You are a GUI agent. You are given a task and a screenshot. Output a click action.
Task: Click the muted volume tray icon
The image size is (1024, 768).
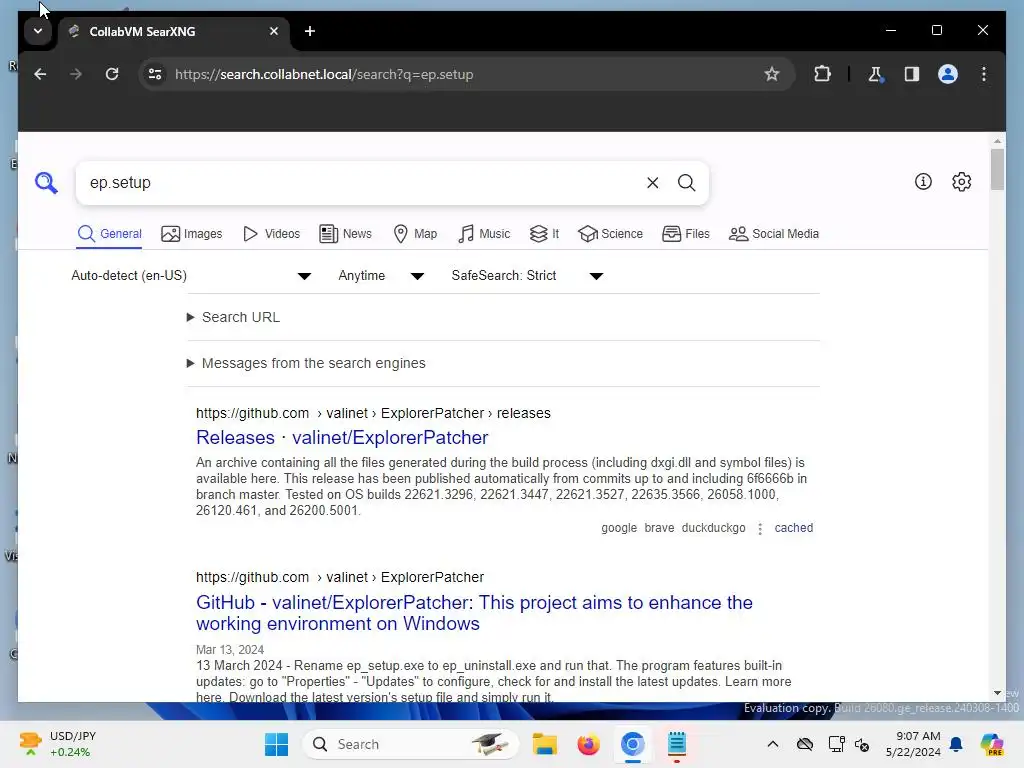point(862,744)
